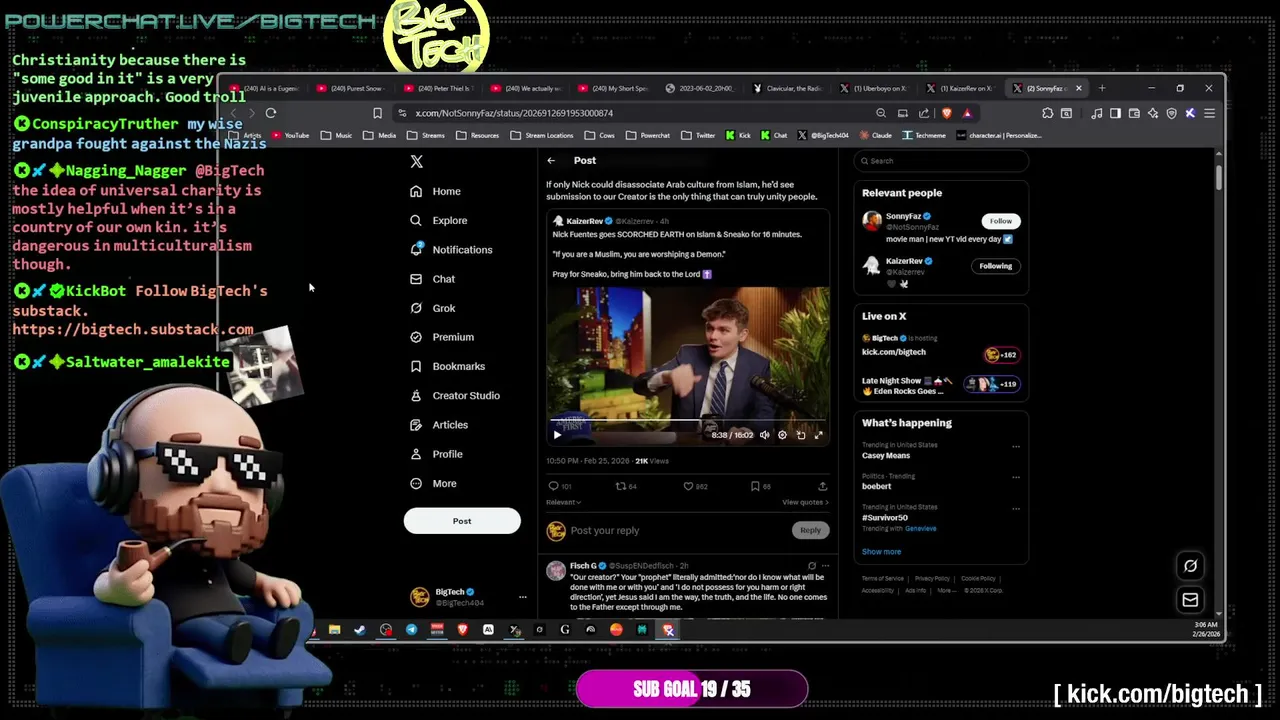
Task: Open Chat in the X sidebar
Action: [432, 279]
